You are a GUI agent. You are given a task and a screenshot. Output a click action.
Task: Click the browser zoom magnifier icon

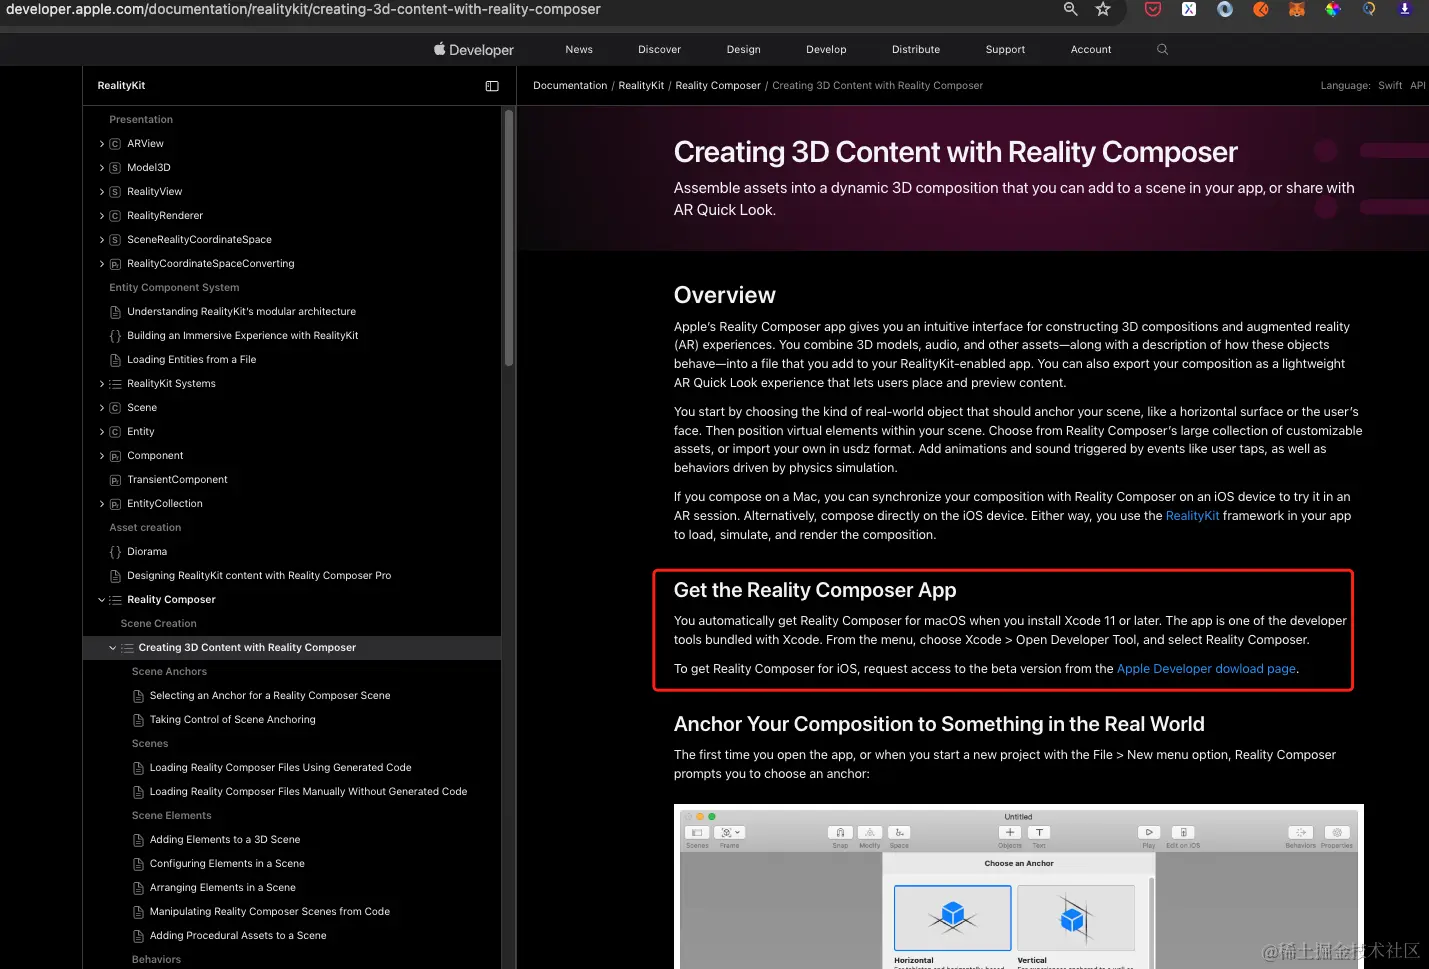coord(1070,9)
